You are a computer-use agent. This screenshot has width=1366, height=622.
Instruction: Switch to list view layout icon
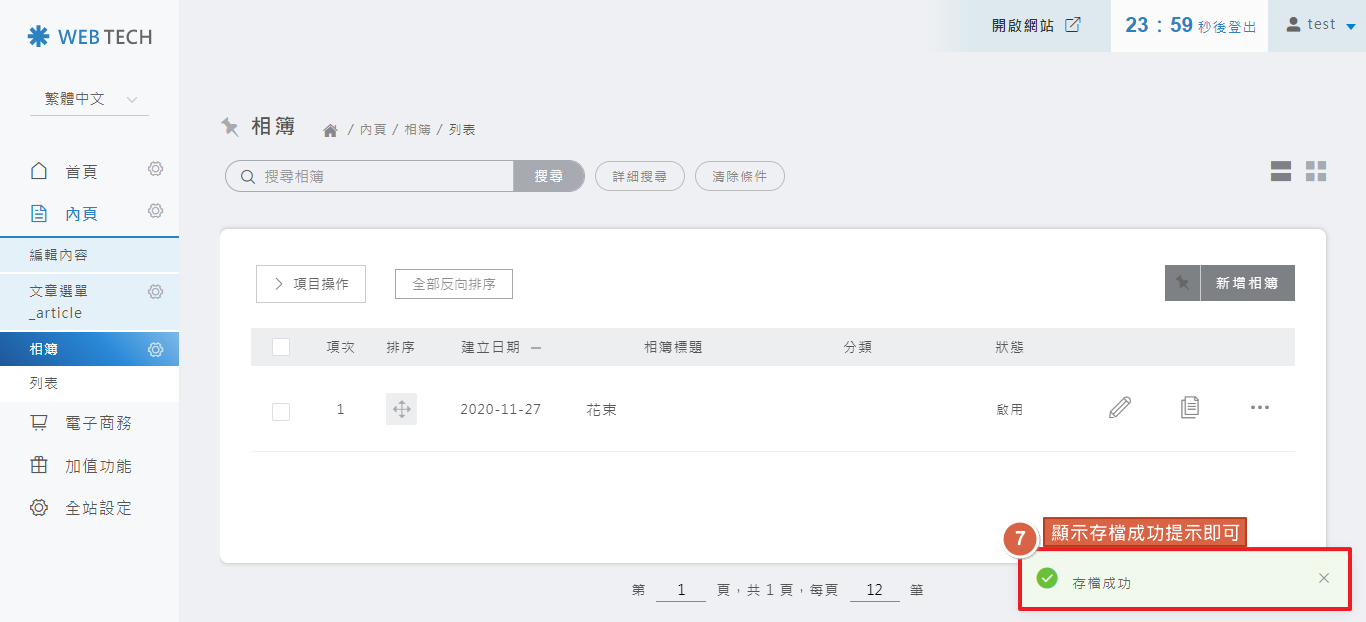pyautogui.click(x=1281, y=172)
